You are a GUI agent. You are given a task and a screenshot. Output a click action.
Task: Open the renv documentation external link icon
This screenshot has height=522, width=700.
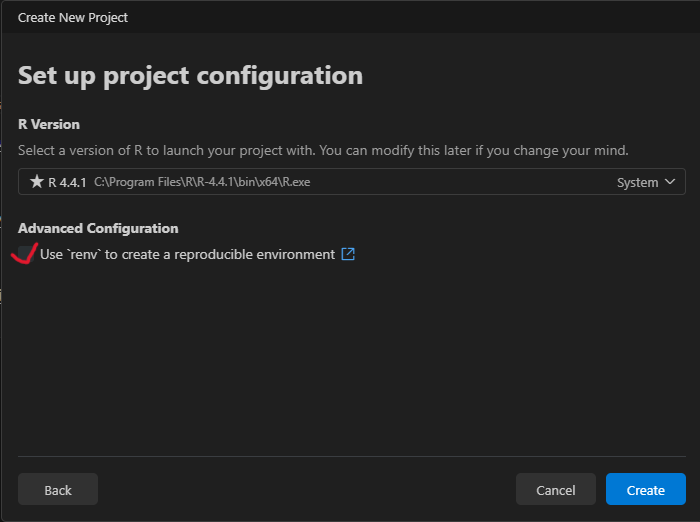click(x=348, y=254)
